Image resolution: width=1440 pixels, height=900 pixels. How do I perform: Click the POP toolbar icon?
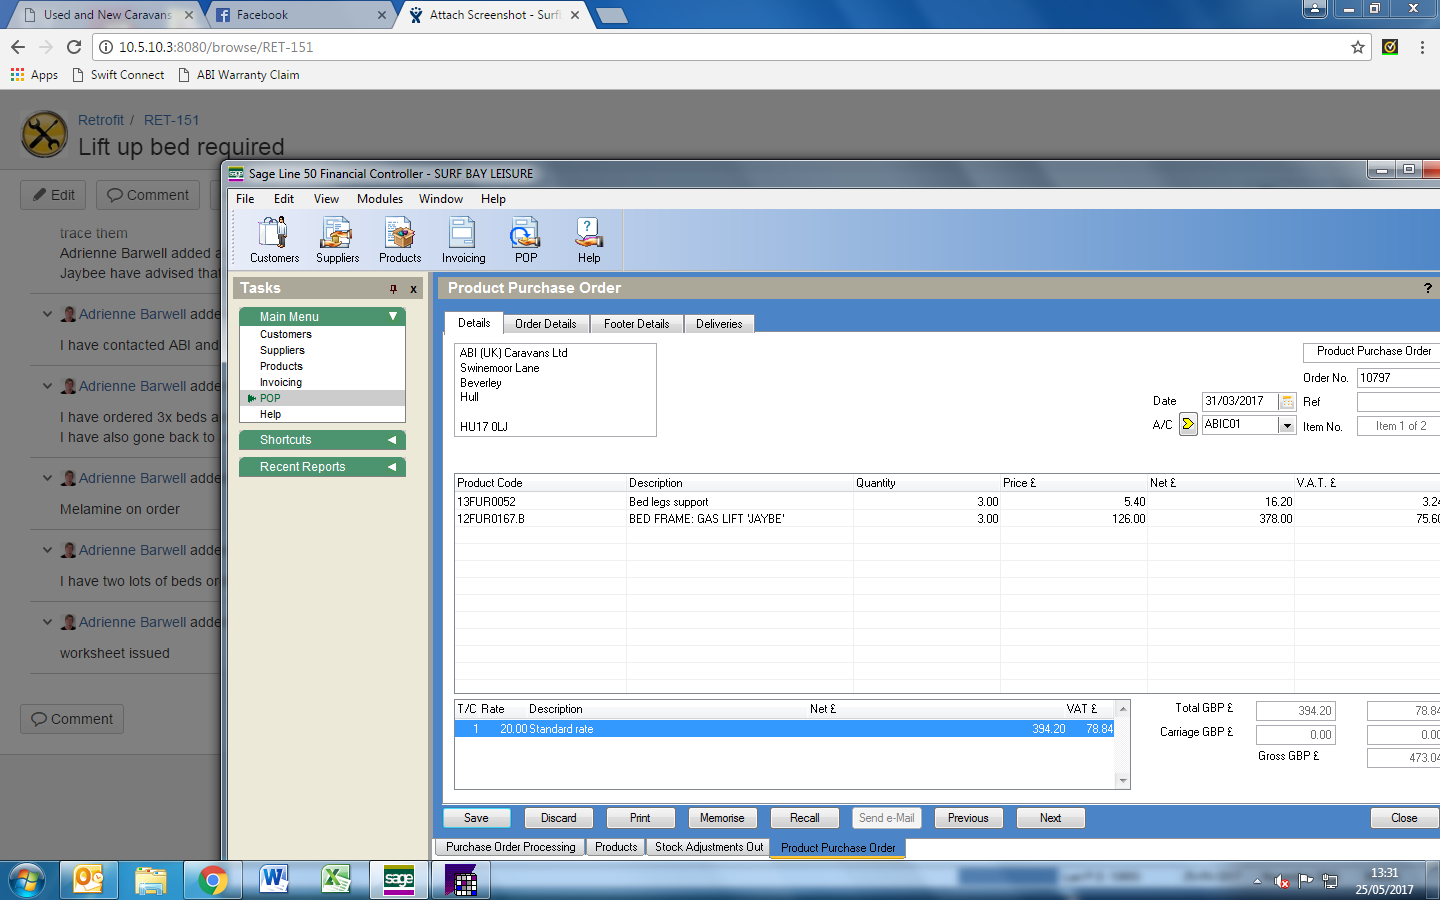click(526, 240)
